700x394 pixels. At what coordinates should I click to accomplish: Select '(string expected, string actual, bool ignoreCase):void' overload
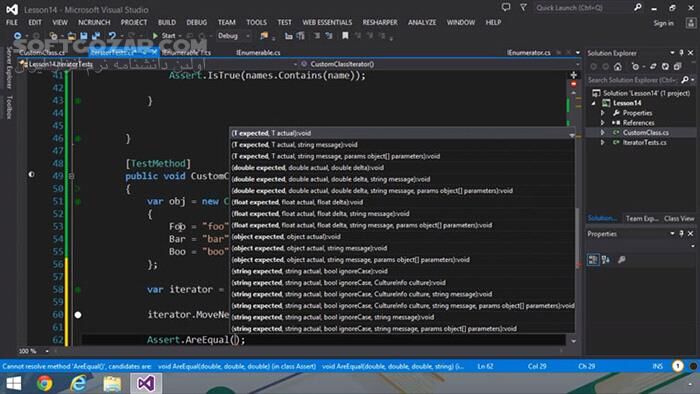pyautogui.click(x=402, y=271)
